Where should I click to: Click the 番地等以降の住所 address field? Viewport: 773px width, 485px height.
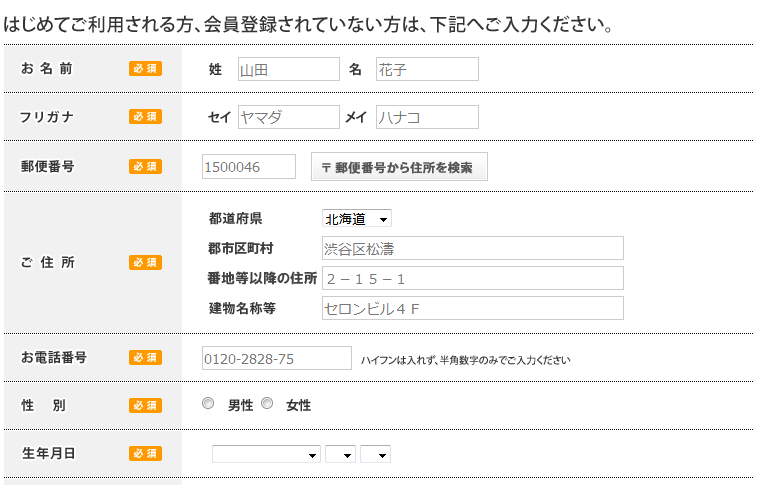tap(472, 278)
